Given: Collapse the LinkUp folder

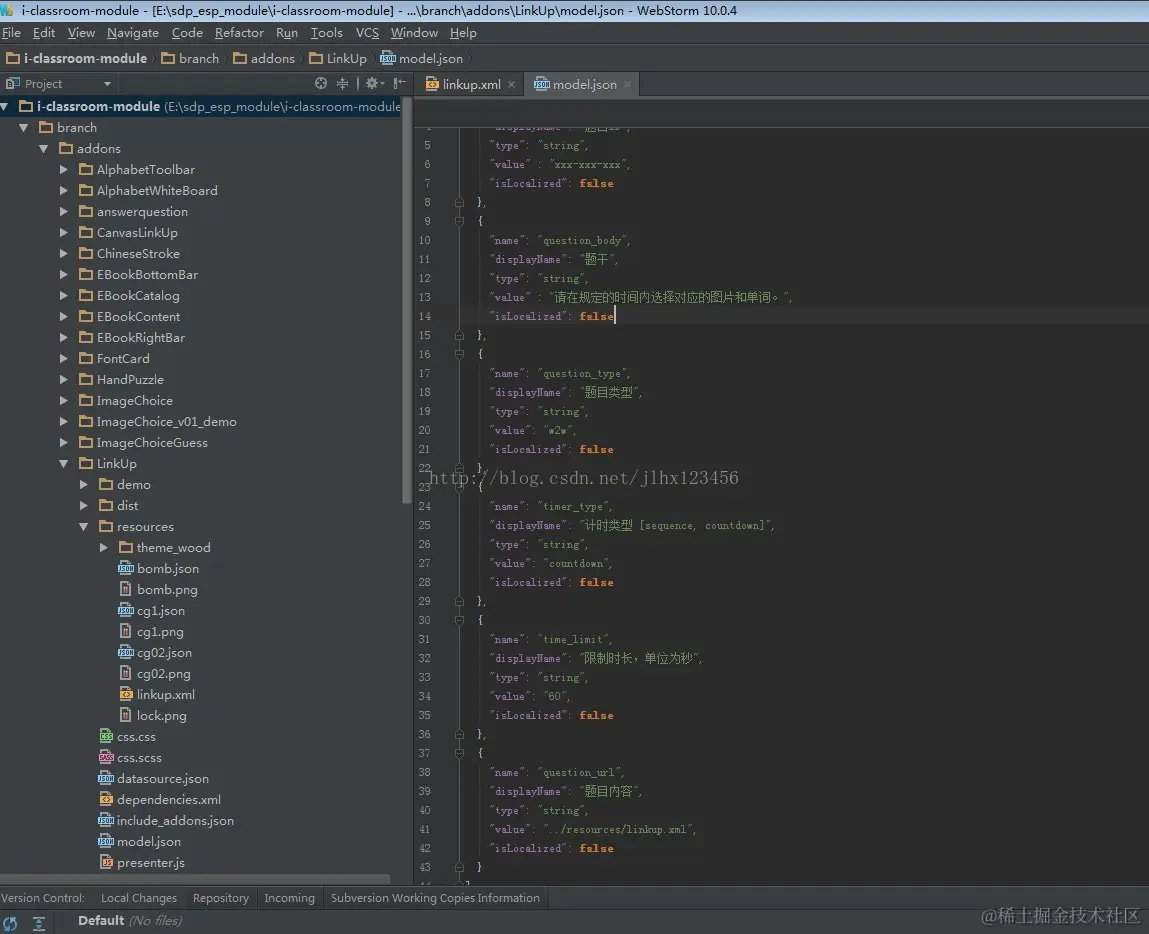Looking at the screenshot, I should (64, 464).
